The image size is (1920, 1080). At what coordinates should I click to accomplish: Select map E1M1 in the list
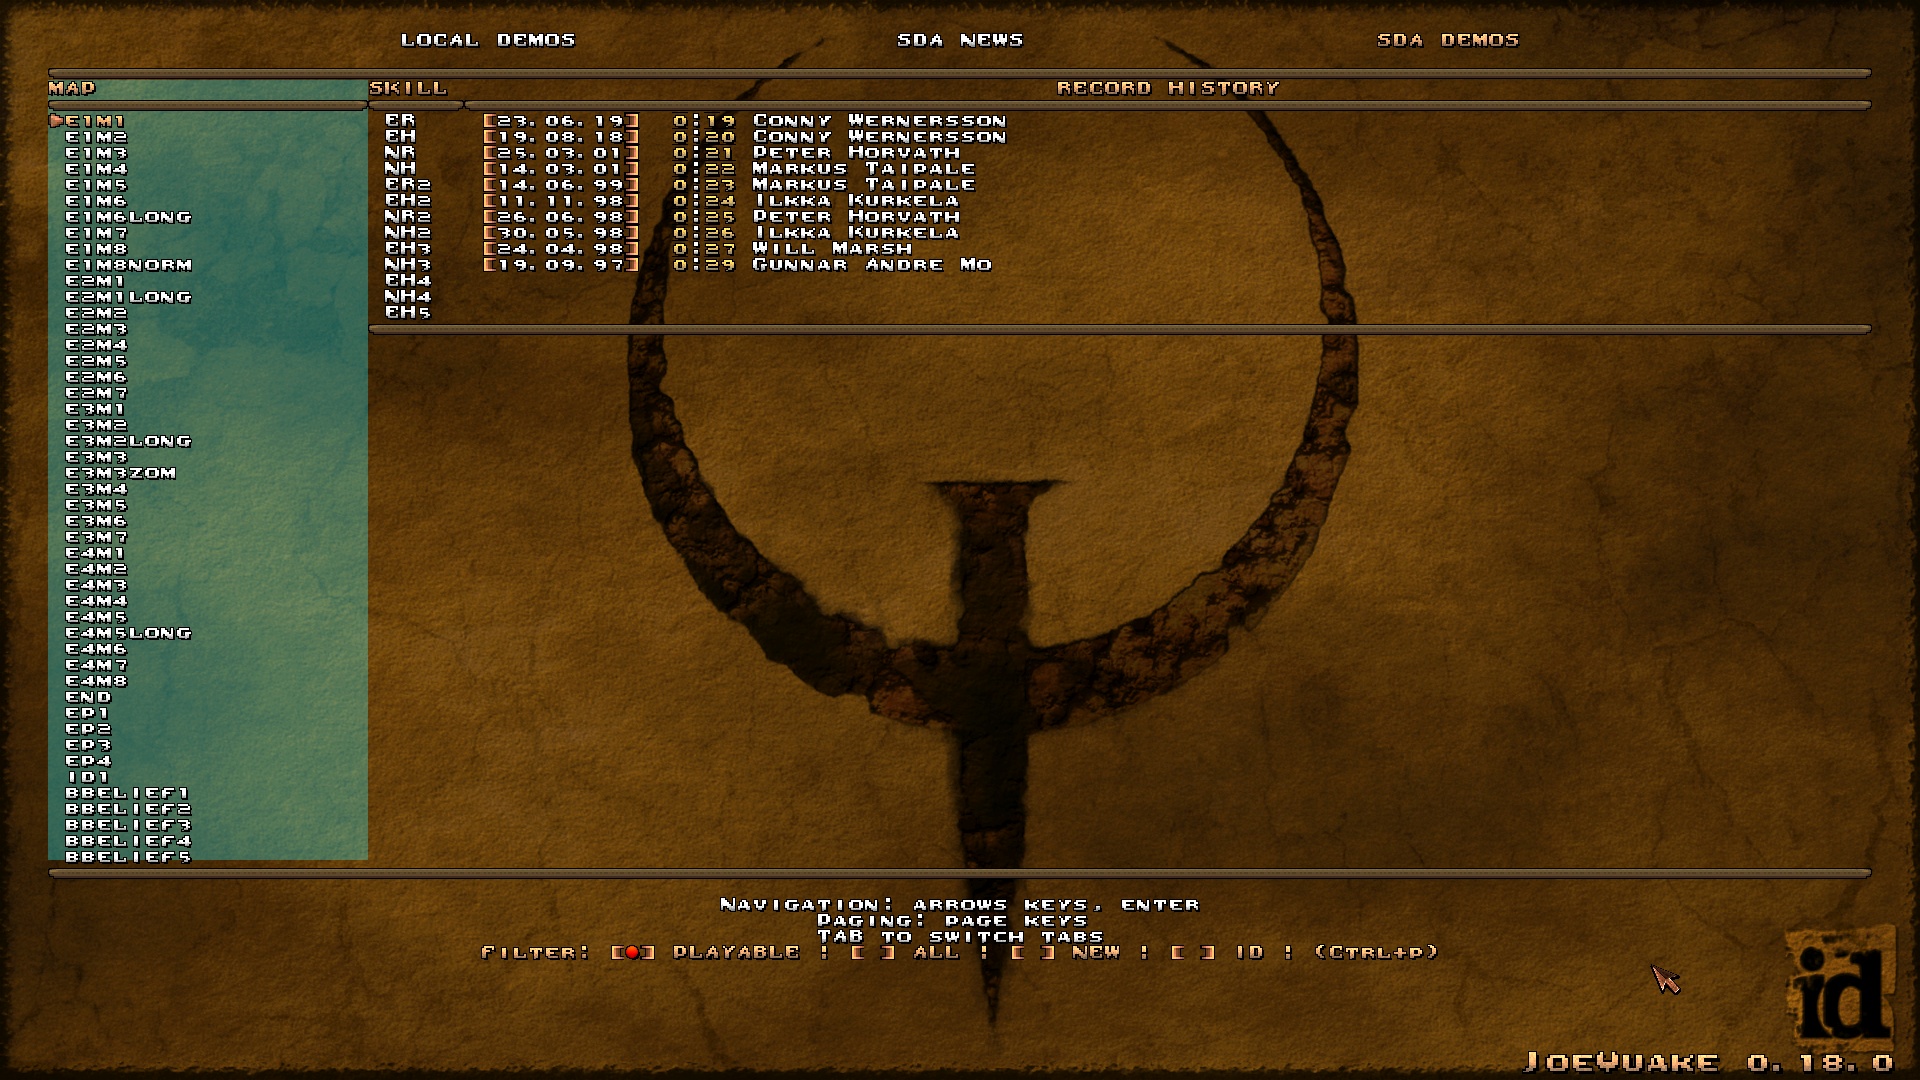pos(96,121)
